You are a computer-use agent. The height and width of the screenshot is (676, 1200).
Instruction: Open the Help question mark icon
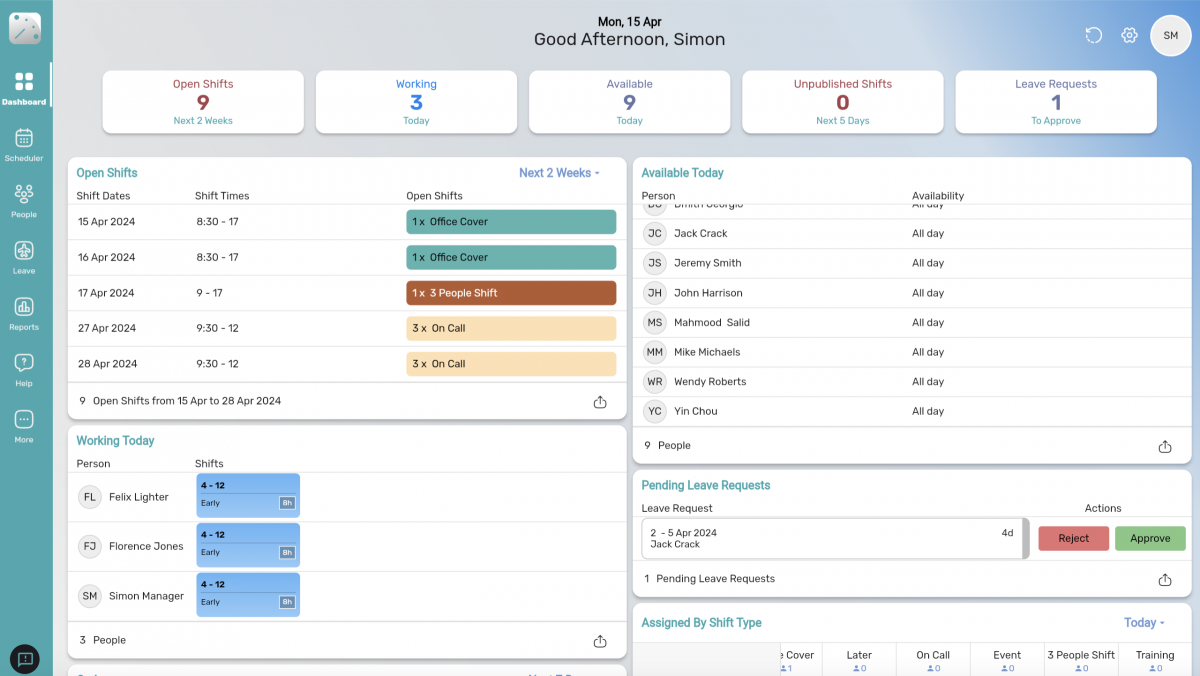pos(24,363)
